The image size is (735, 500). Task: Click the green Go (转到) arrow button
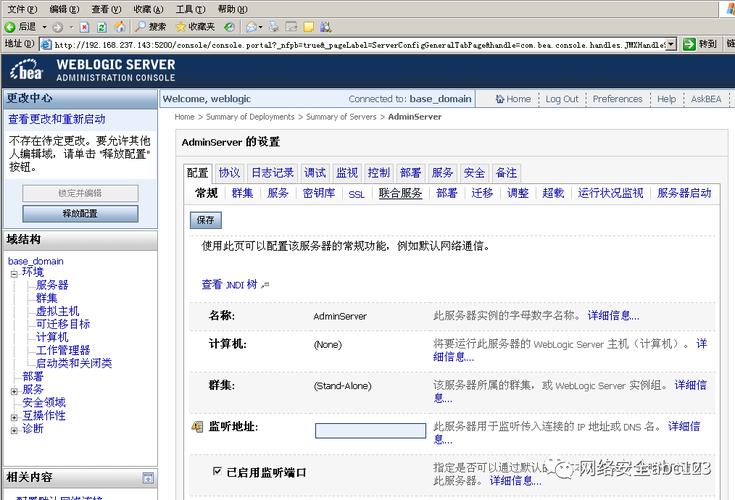pos(700,44)
